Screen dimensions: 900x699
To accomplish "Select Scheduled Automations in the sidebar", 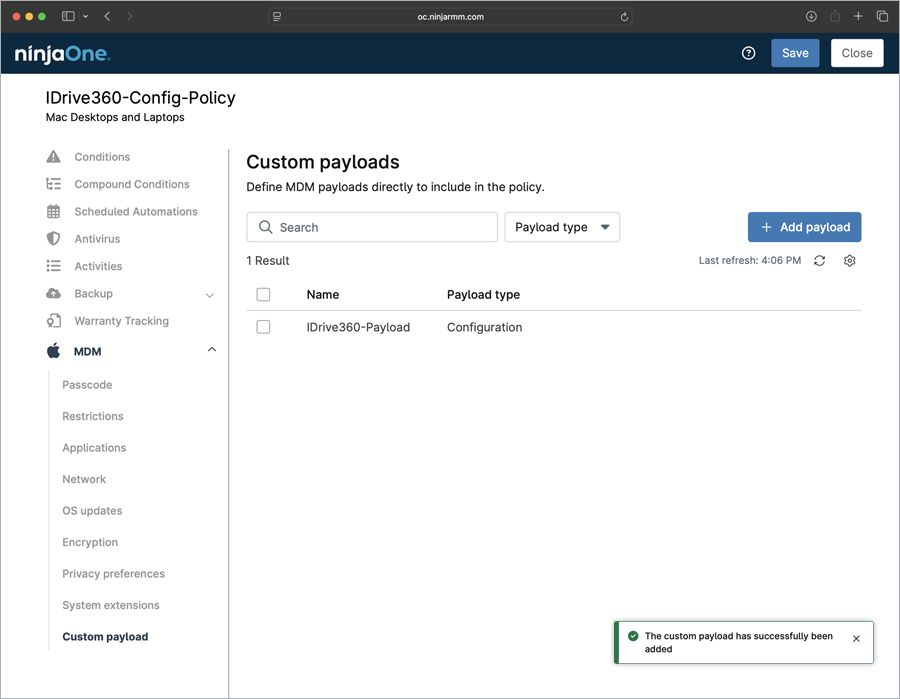I will coord(135,212).
